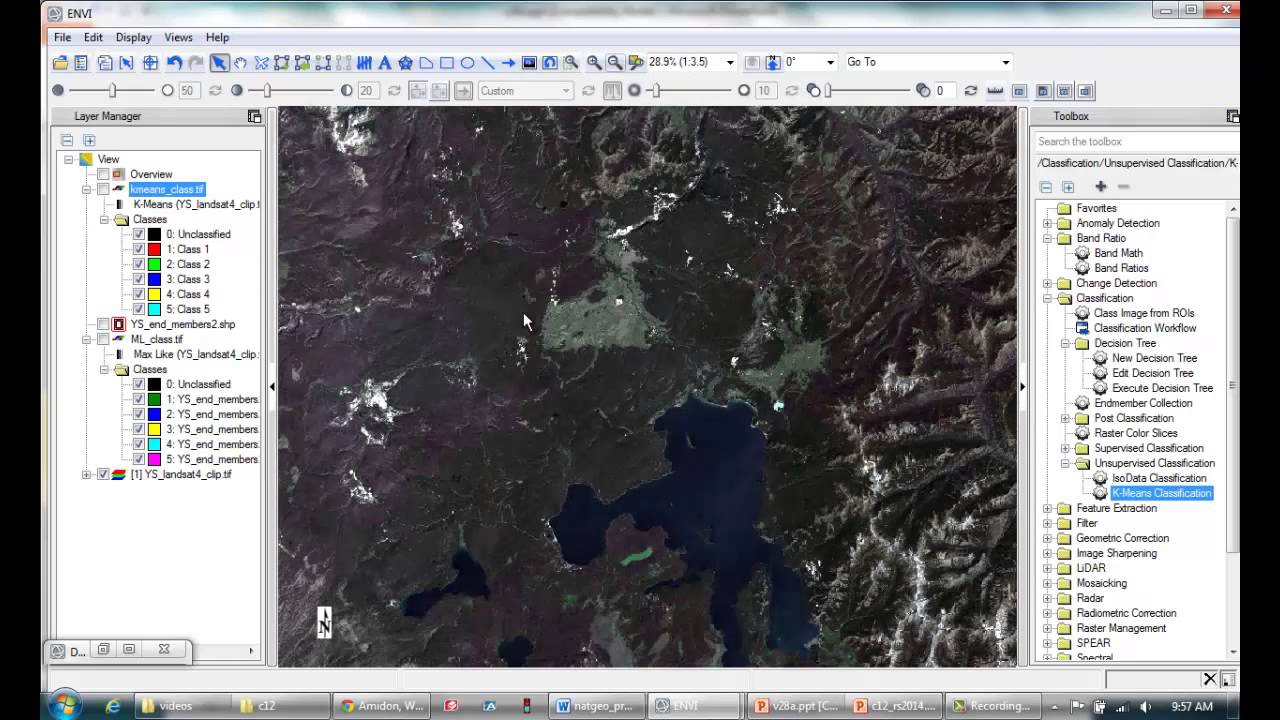Activate the Select arrow tool

(x=219, y=63)
